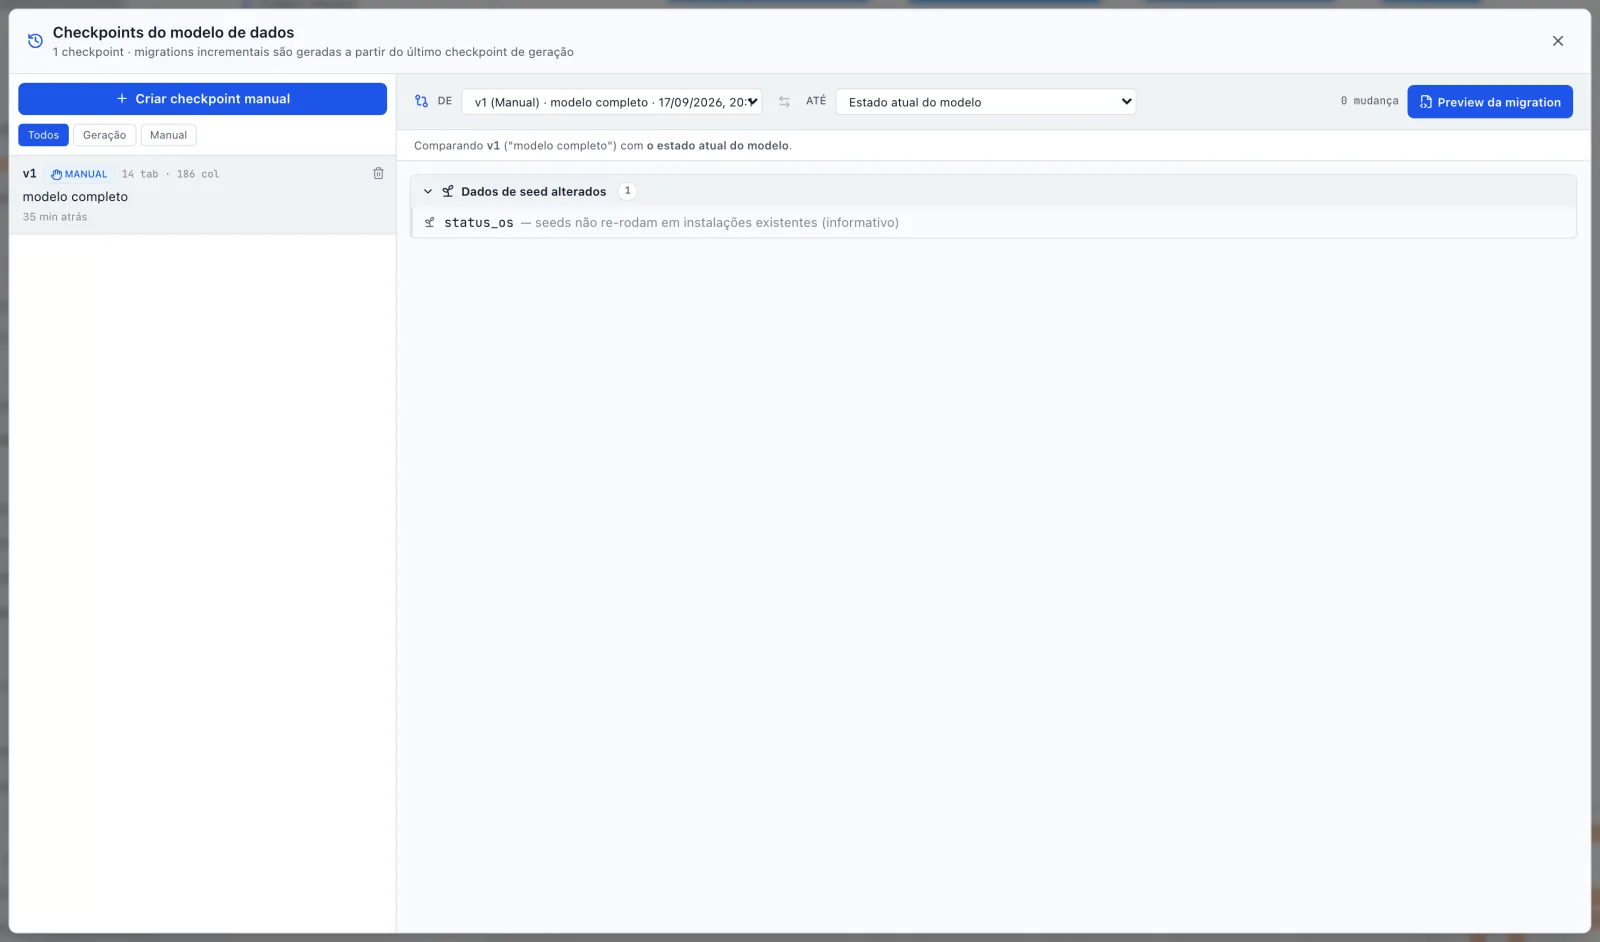Click the status_os seed row
Screen dimensions: 1600x942
(993, 222)
